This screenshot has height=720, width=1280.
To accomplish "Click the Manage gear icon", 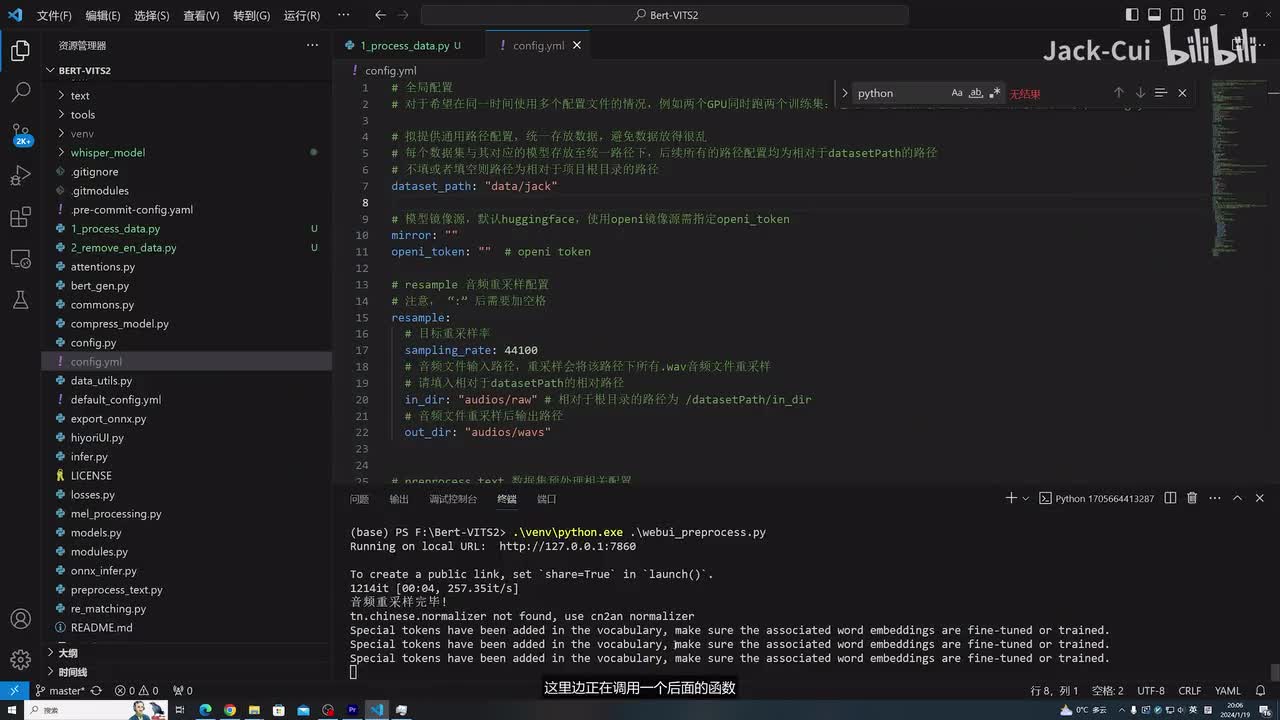I will point(20,659).
